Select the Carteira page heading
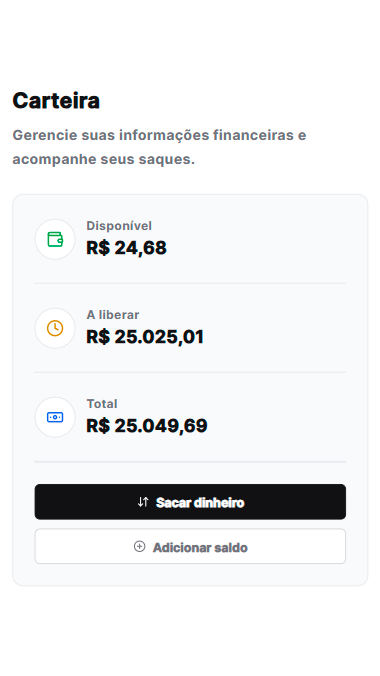Screen dimensions: 380x676 point(56,100)
